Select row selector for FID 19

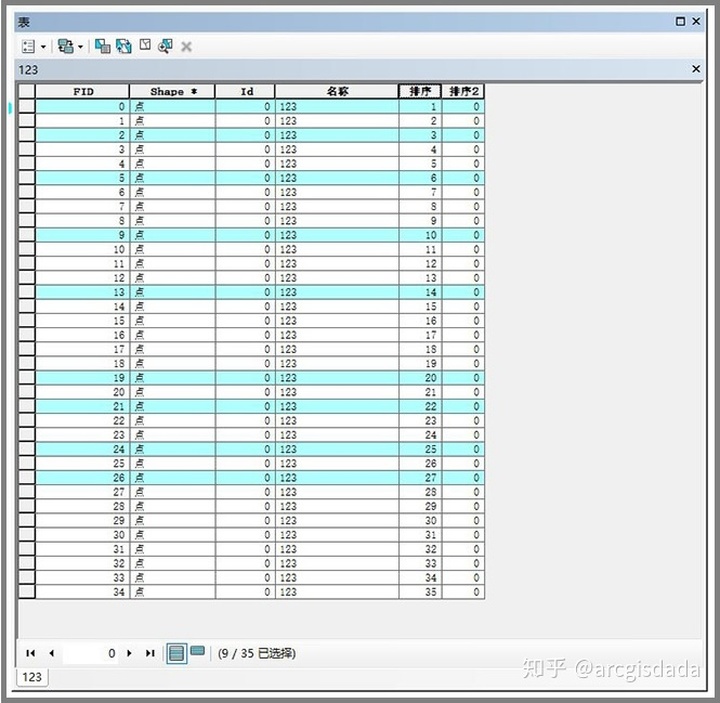click(x=27, y=377)
